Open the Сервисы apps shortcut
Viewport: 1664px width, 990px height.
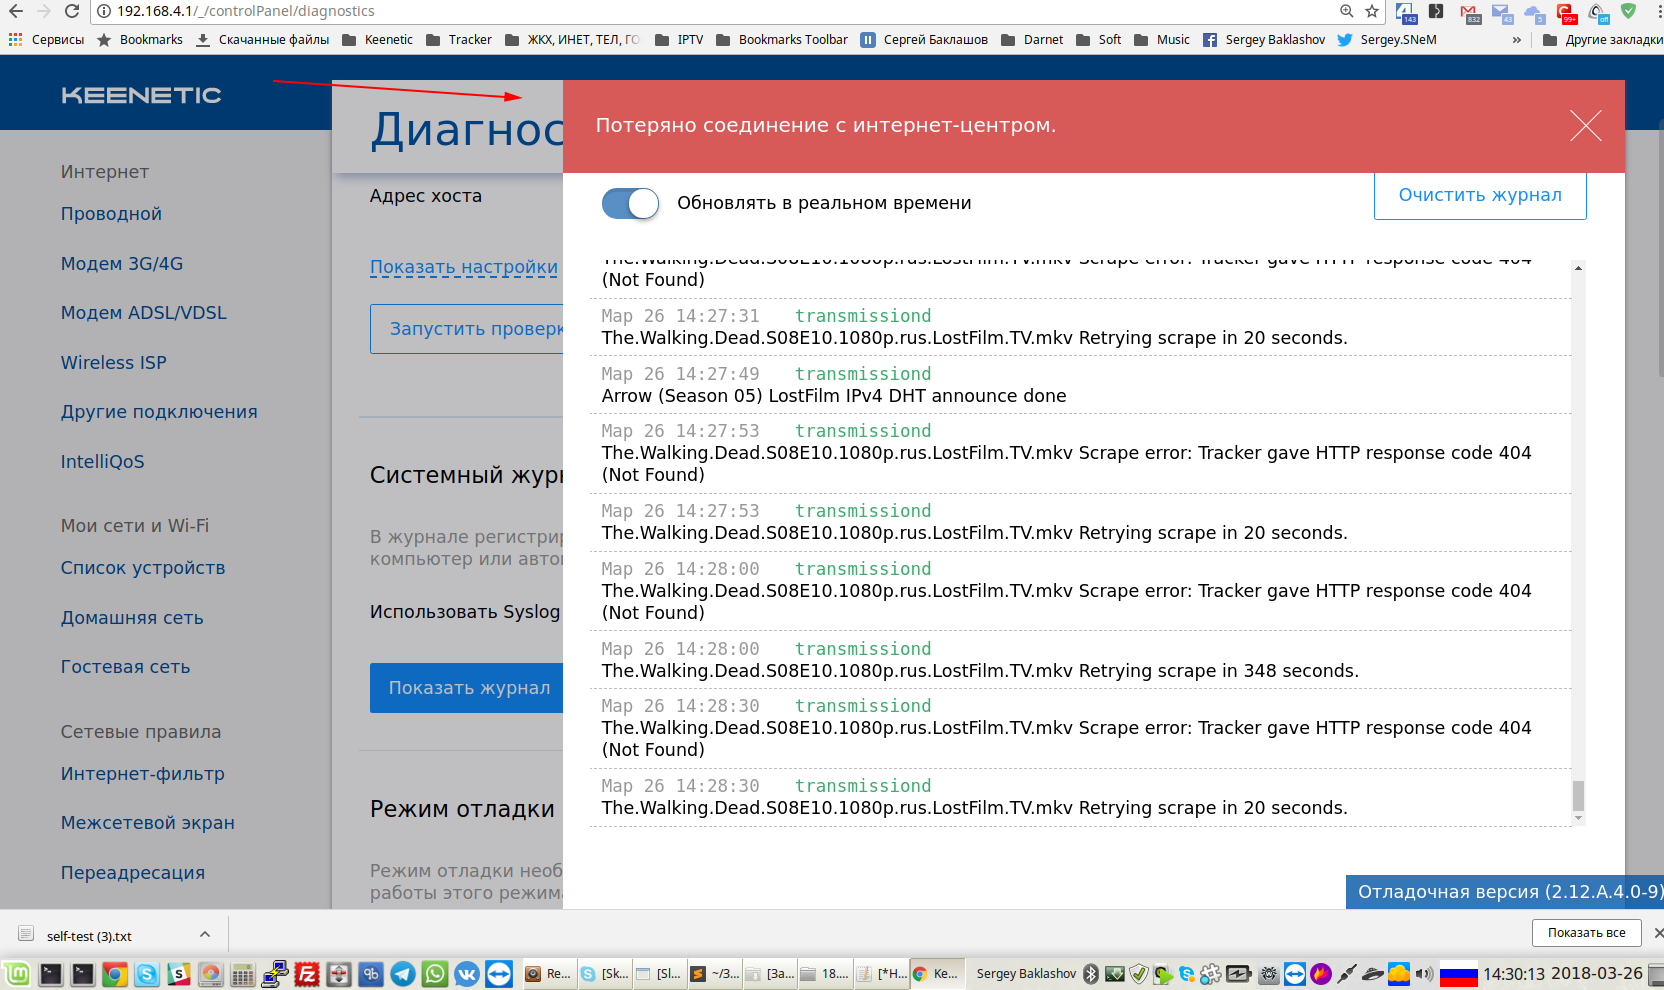point(46,40)
